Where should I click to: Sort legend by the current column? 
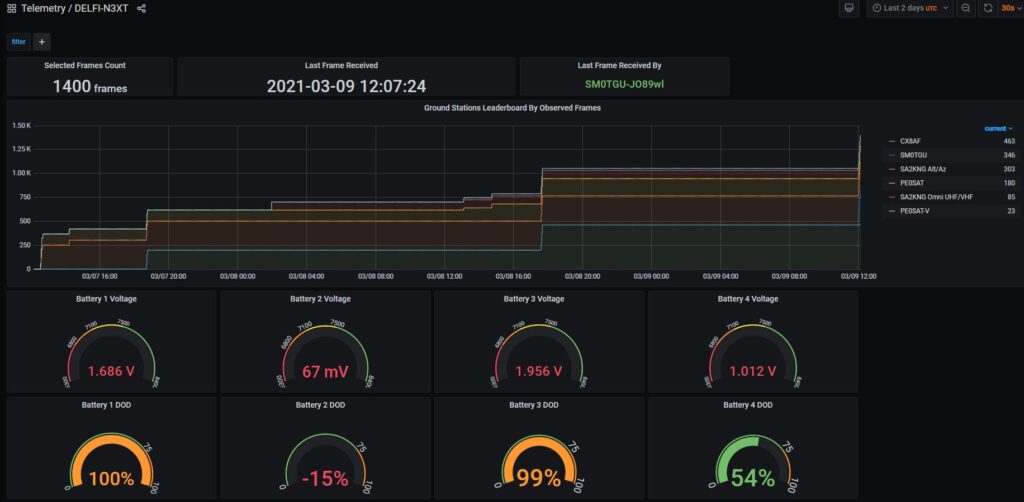tap(999, 129)
